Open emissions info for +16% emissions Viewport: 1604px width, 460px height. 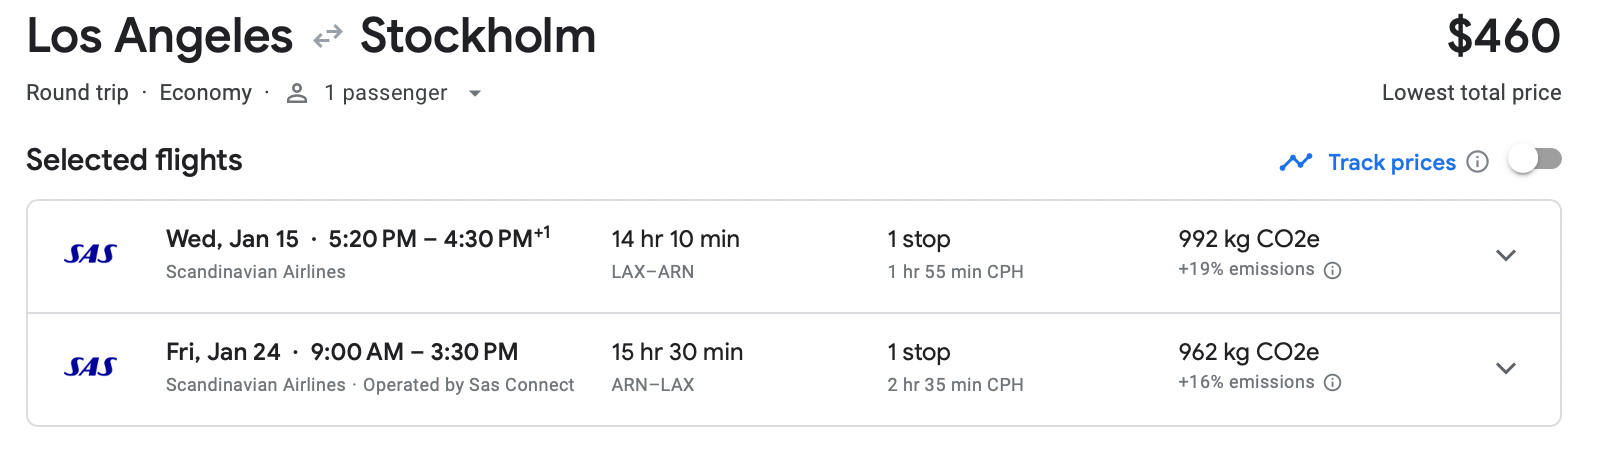1332,383
